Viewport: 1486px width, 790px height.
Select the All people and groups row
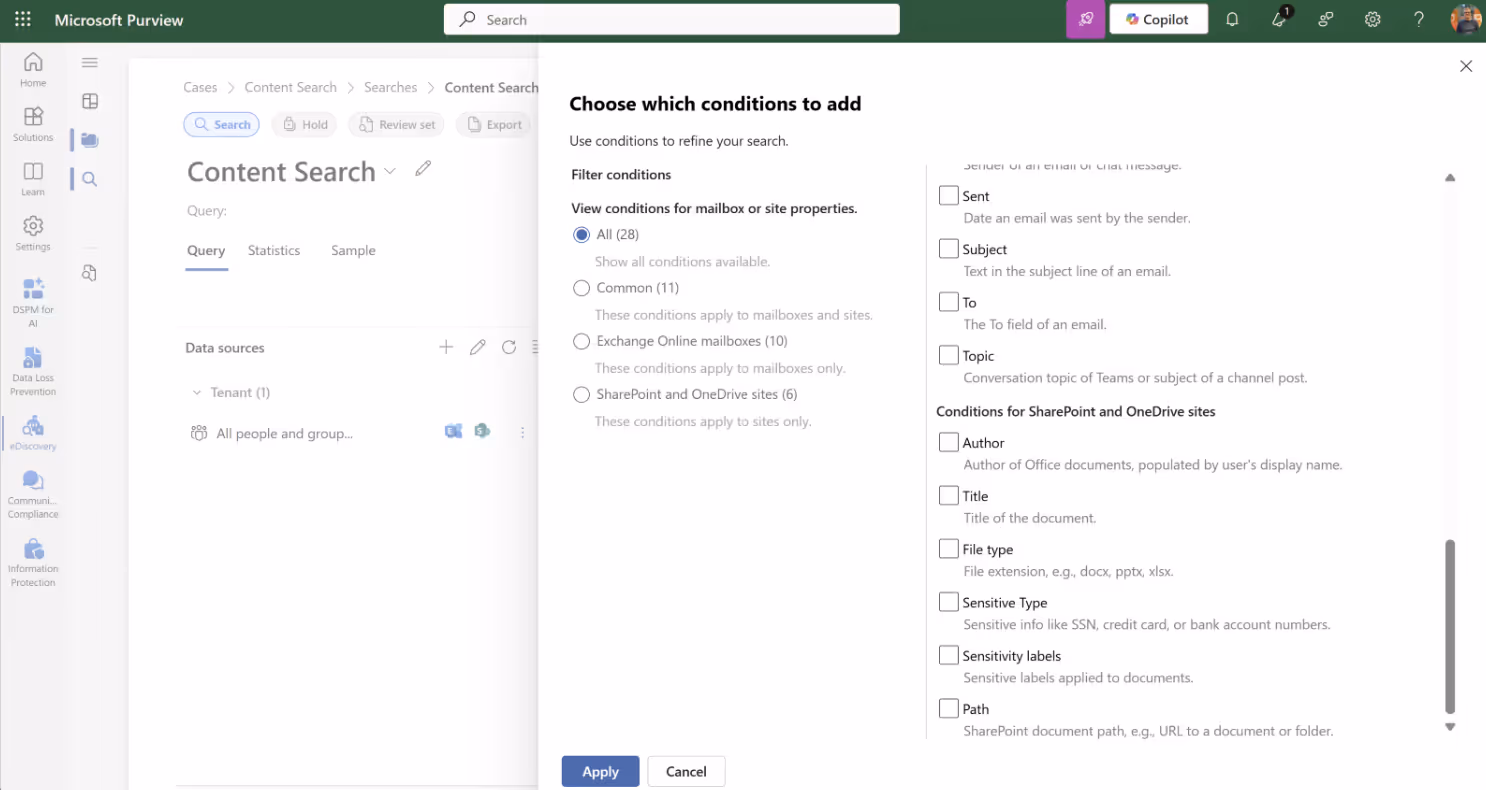357,433
